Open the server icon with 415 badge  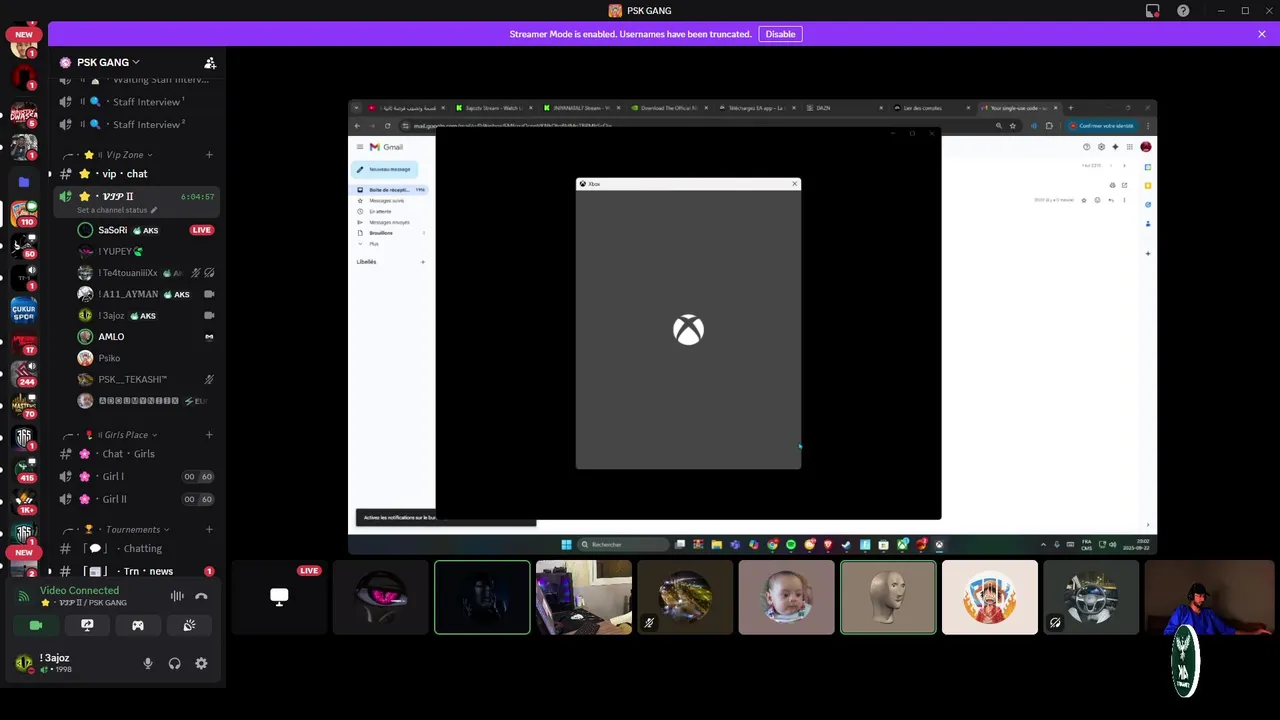point(24,471)
